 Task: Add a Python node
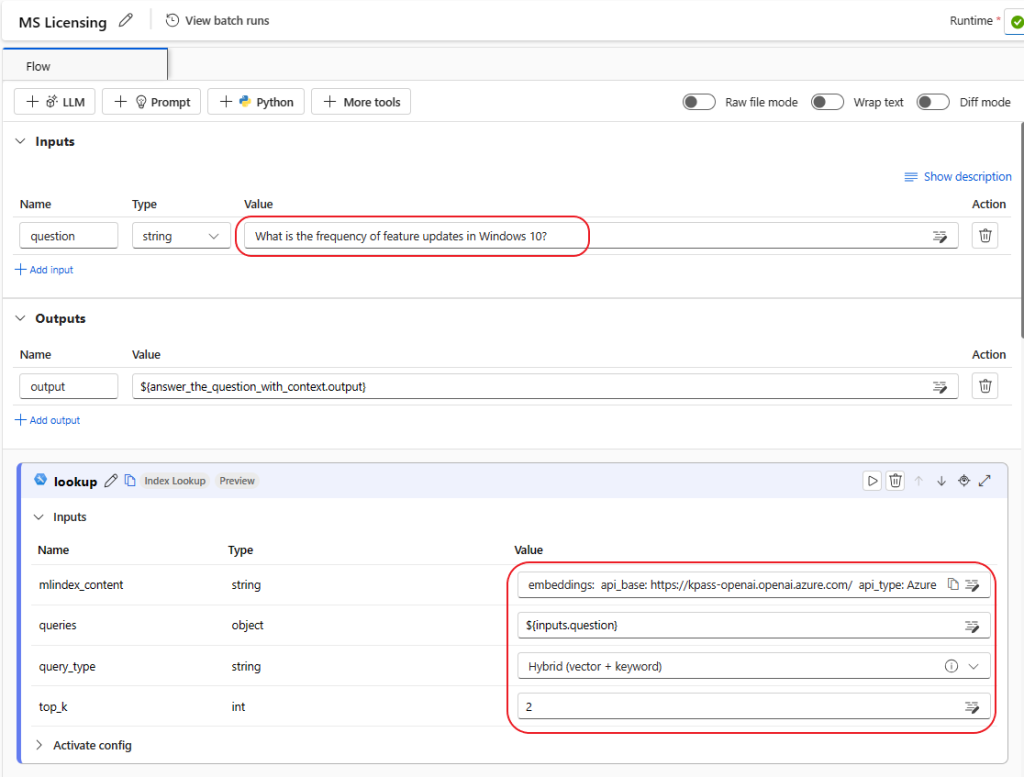[256, 102]
